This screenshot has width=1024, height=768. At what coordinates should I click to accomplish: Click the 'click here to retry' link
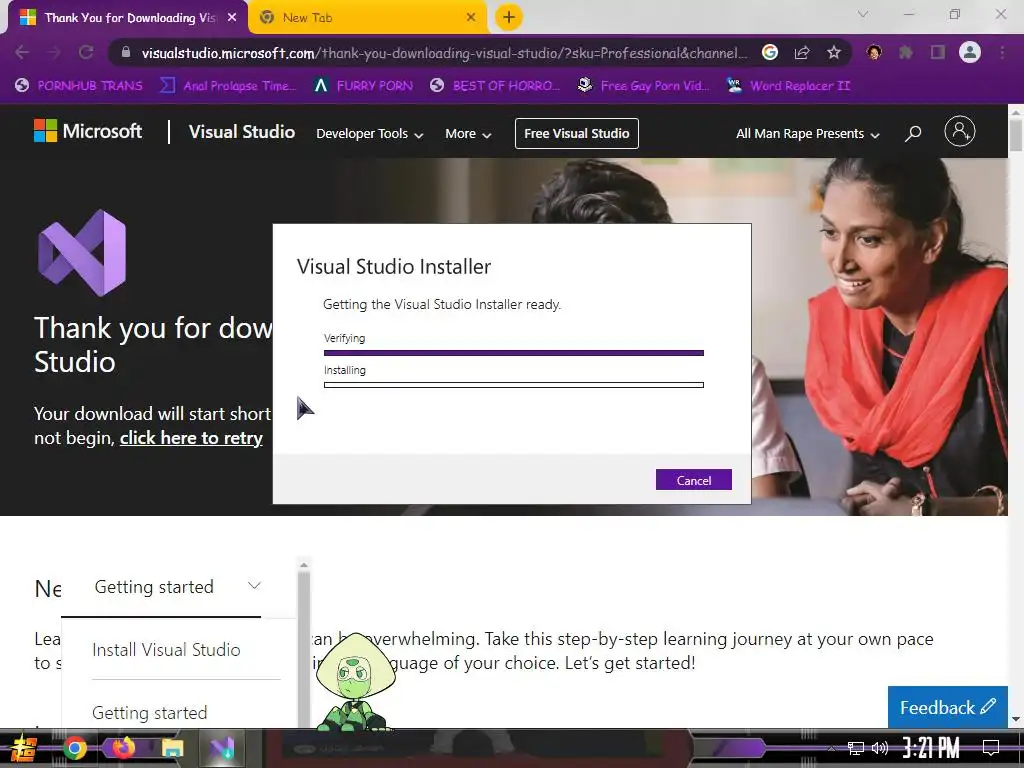(191, 438)
